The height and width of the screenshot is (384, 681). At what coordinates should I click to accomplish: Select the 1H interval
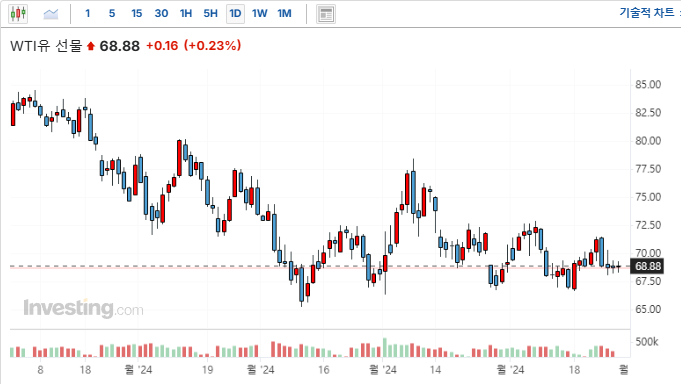[186, 13]
